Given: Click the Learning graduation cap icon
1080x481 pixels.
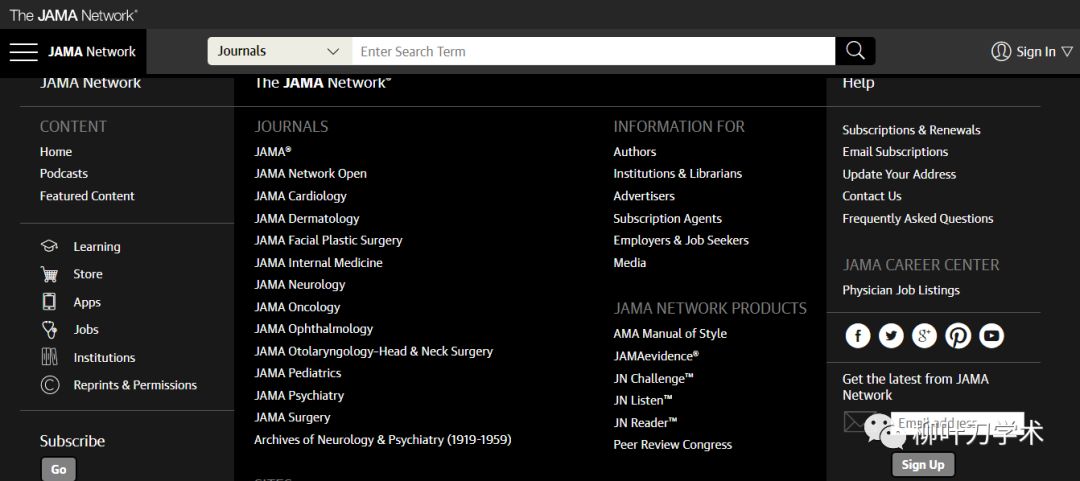Looking at the screenshot, I should pos(49,247).
